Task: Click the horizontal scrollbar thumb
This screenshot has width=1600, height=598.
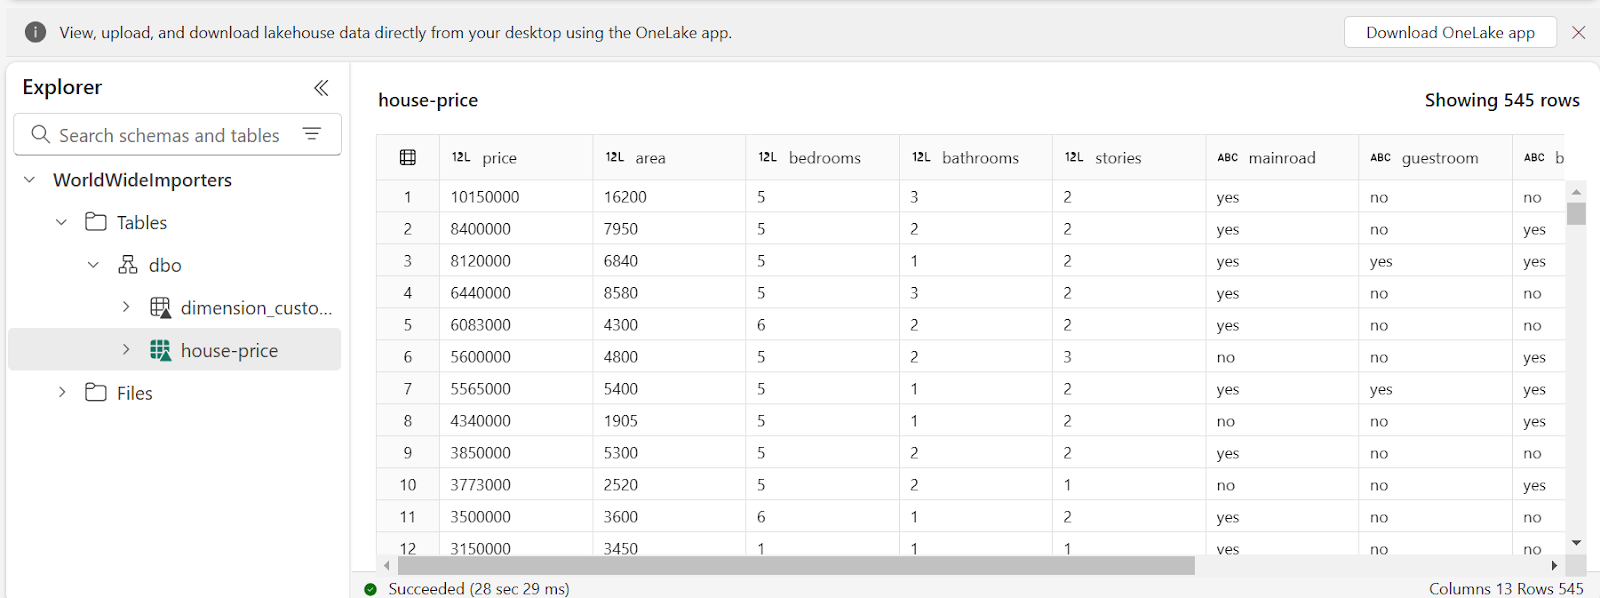Action: 796,565
